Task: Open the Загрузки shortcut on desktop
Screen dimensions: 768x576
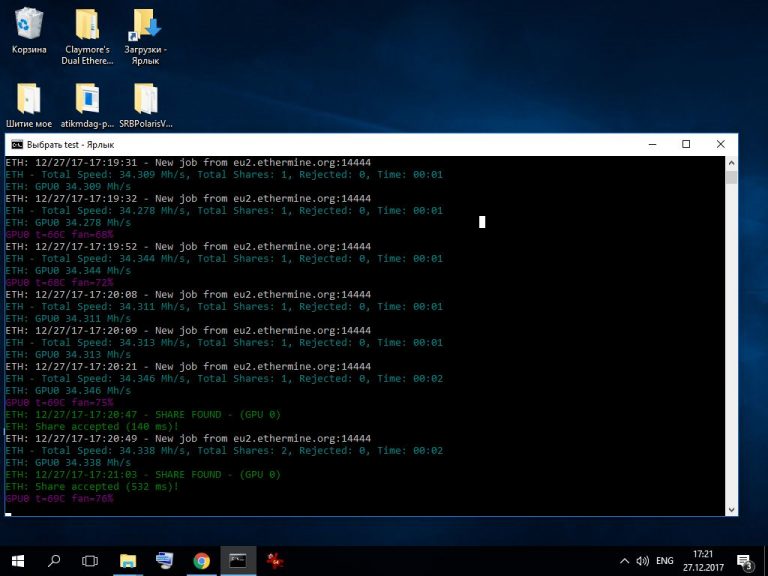Action: point(146,24)
